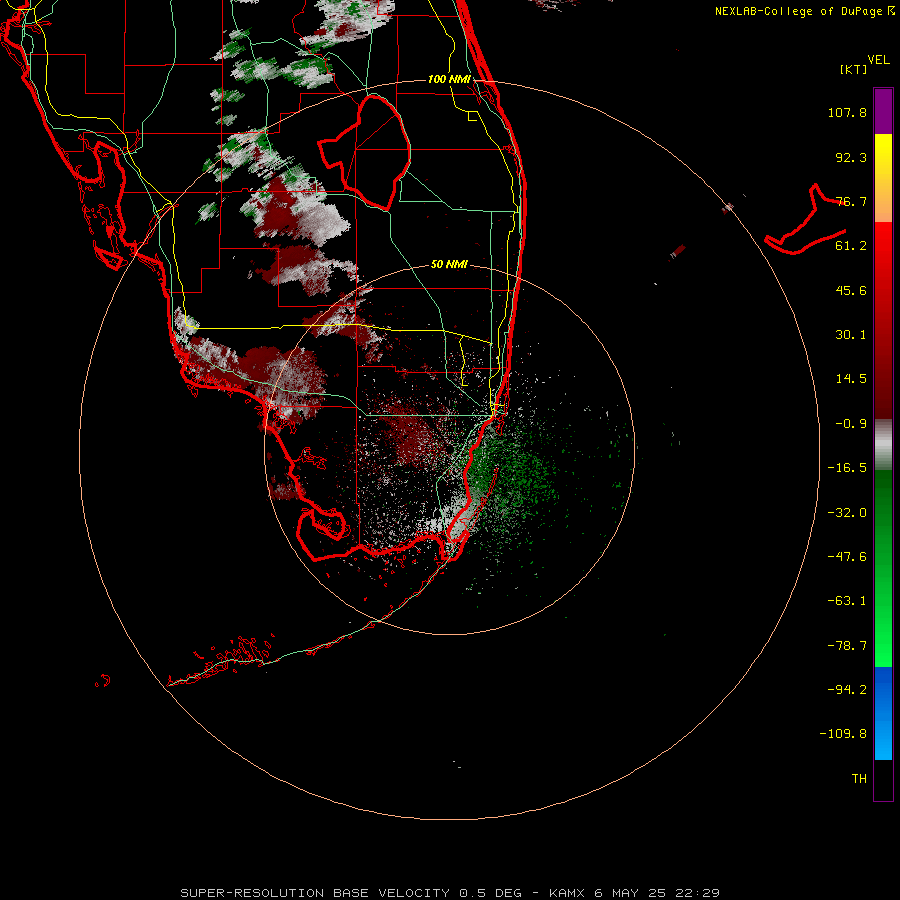The height and width of the screenshot is (900, 900).
Task: Click the -0.9 legend value
Action: [851, 424]
